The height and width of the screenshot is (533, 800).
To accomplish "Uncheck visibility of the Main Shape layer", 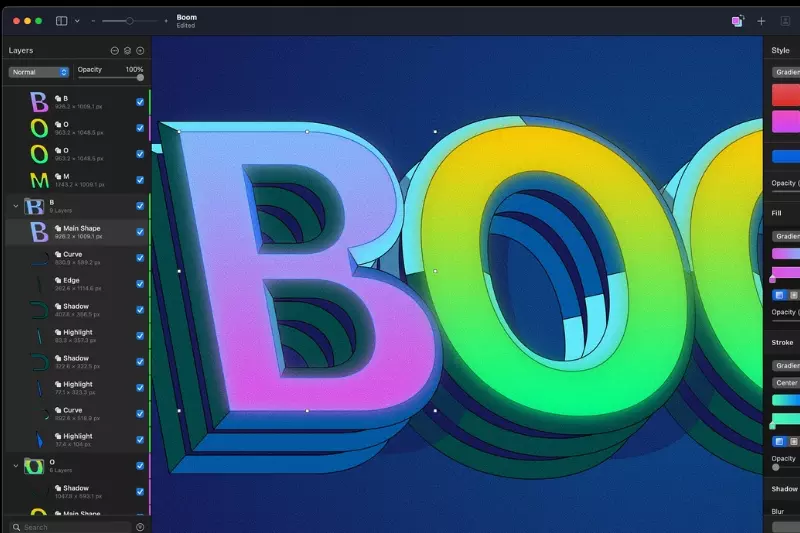I will 140,232.
